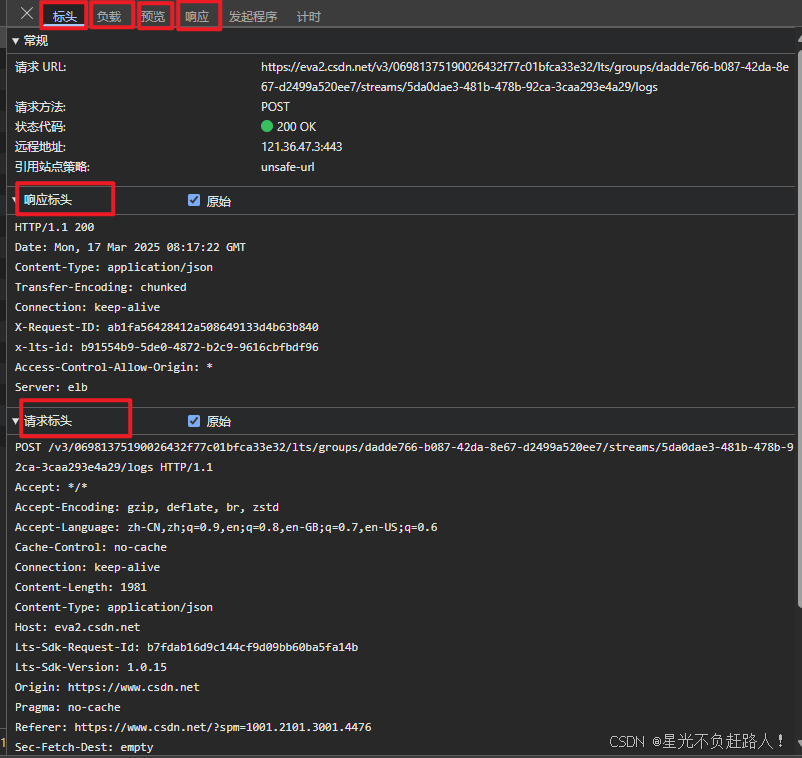Close the request details panel
Image resolution: width=802 pixels, height=758 pixels.
tap(27, 13)
